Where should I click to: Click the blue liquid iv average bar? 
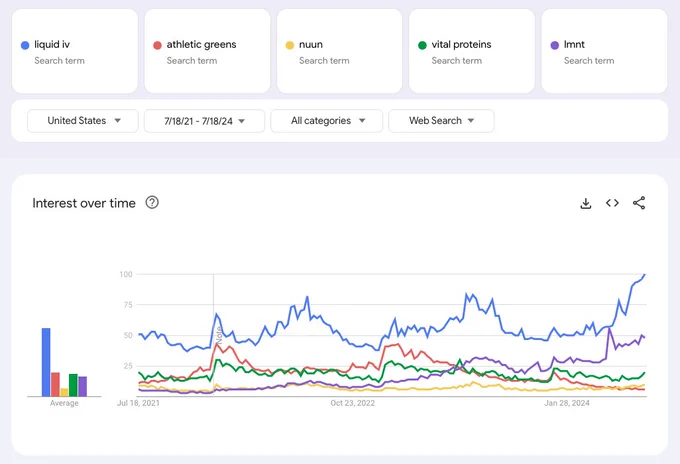pos(46,362)
